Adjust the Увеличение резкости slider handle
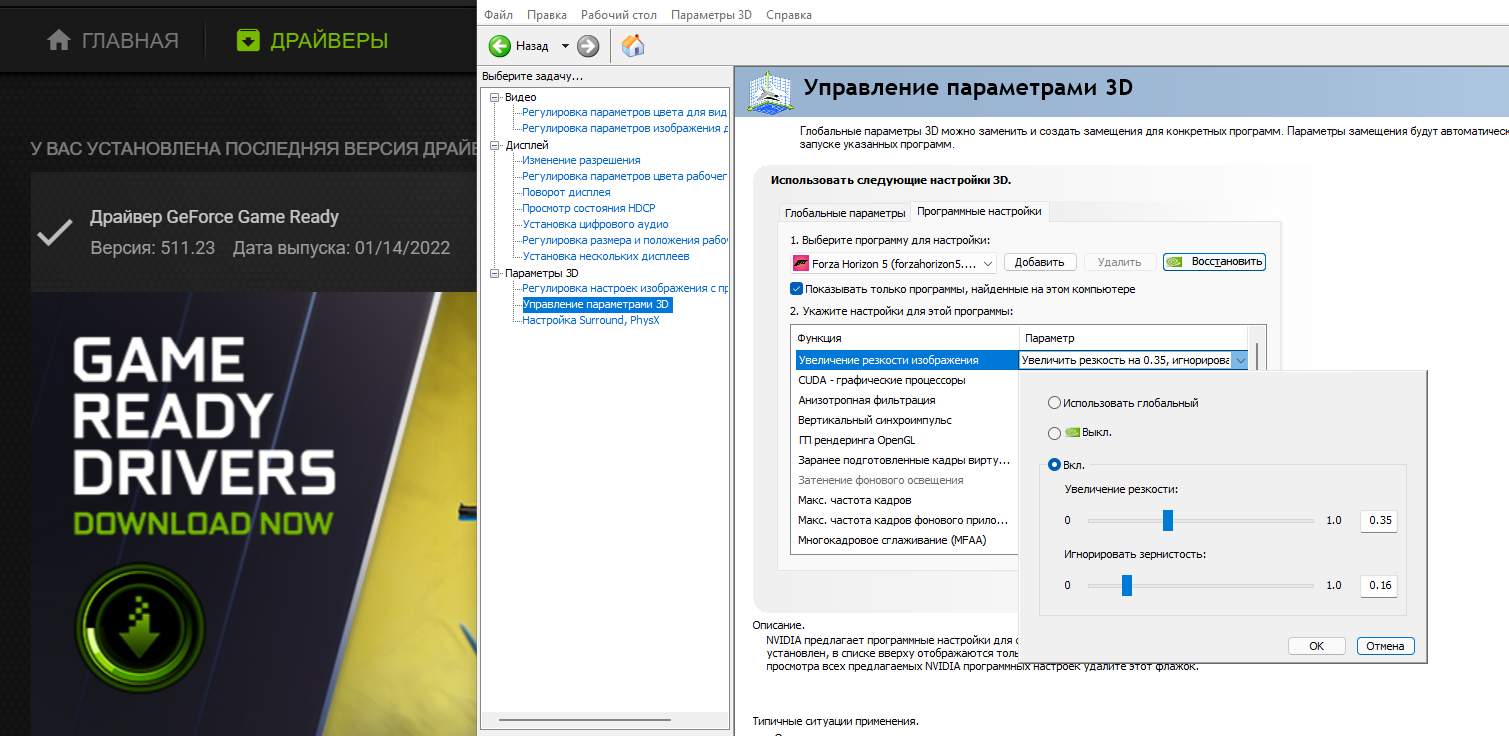The height and width of the screenshot is (736, 1509). (x=1167, y=520)
